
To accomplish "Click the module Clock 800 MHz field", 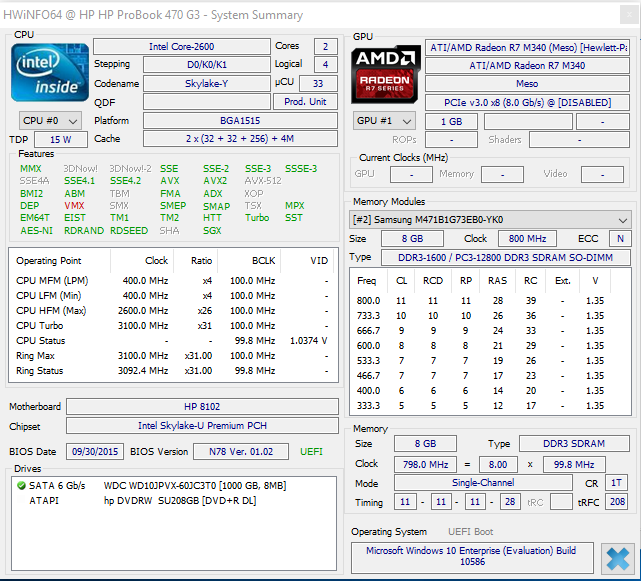I will [527, 239].
